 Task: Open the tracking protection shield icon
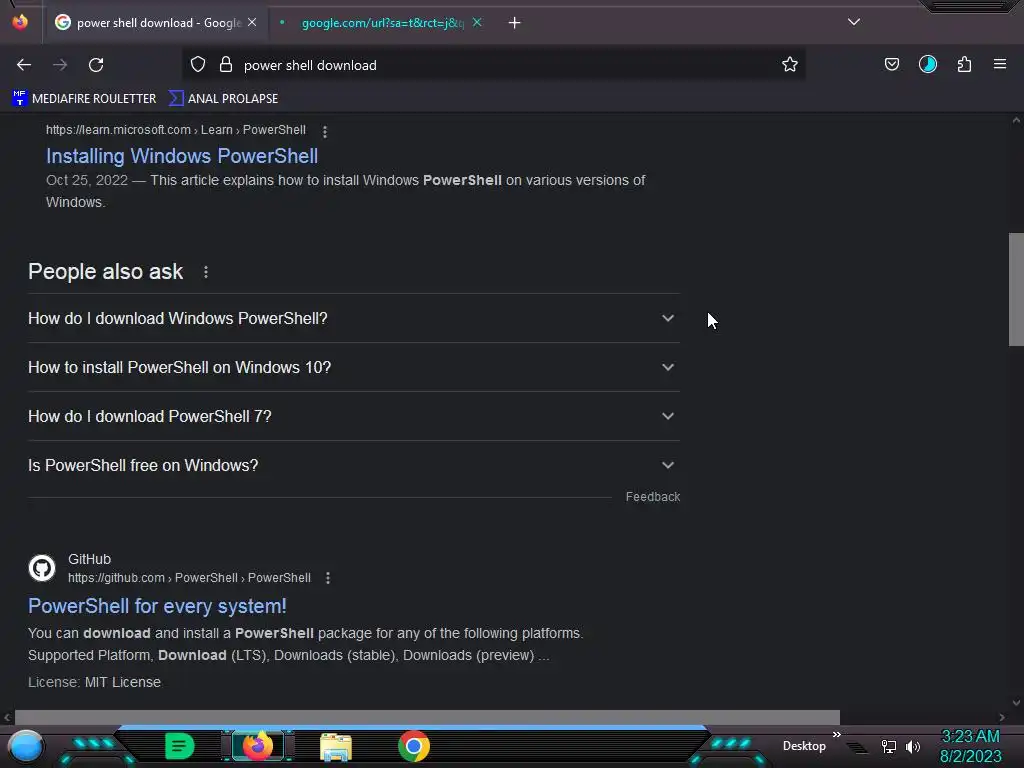198,65
